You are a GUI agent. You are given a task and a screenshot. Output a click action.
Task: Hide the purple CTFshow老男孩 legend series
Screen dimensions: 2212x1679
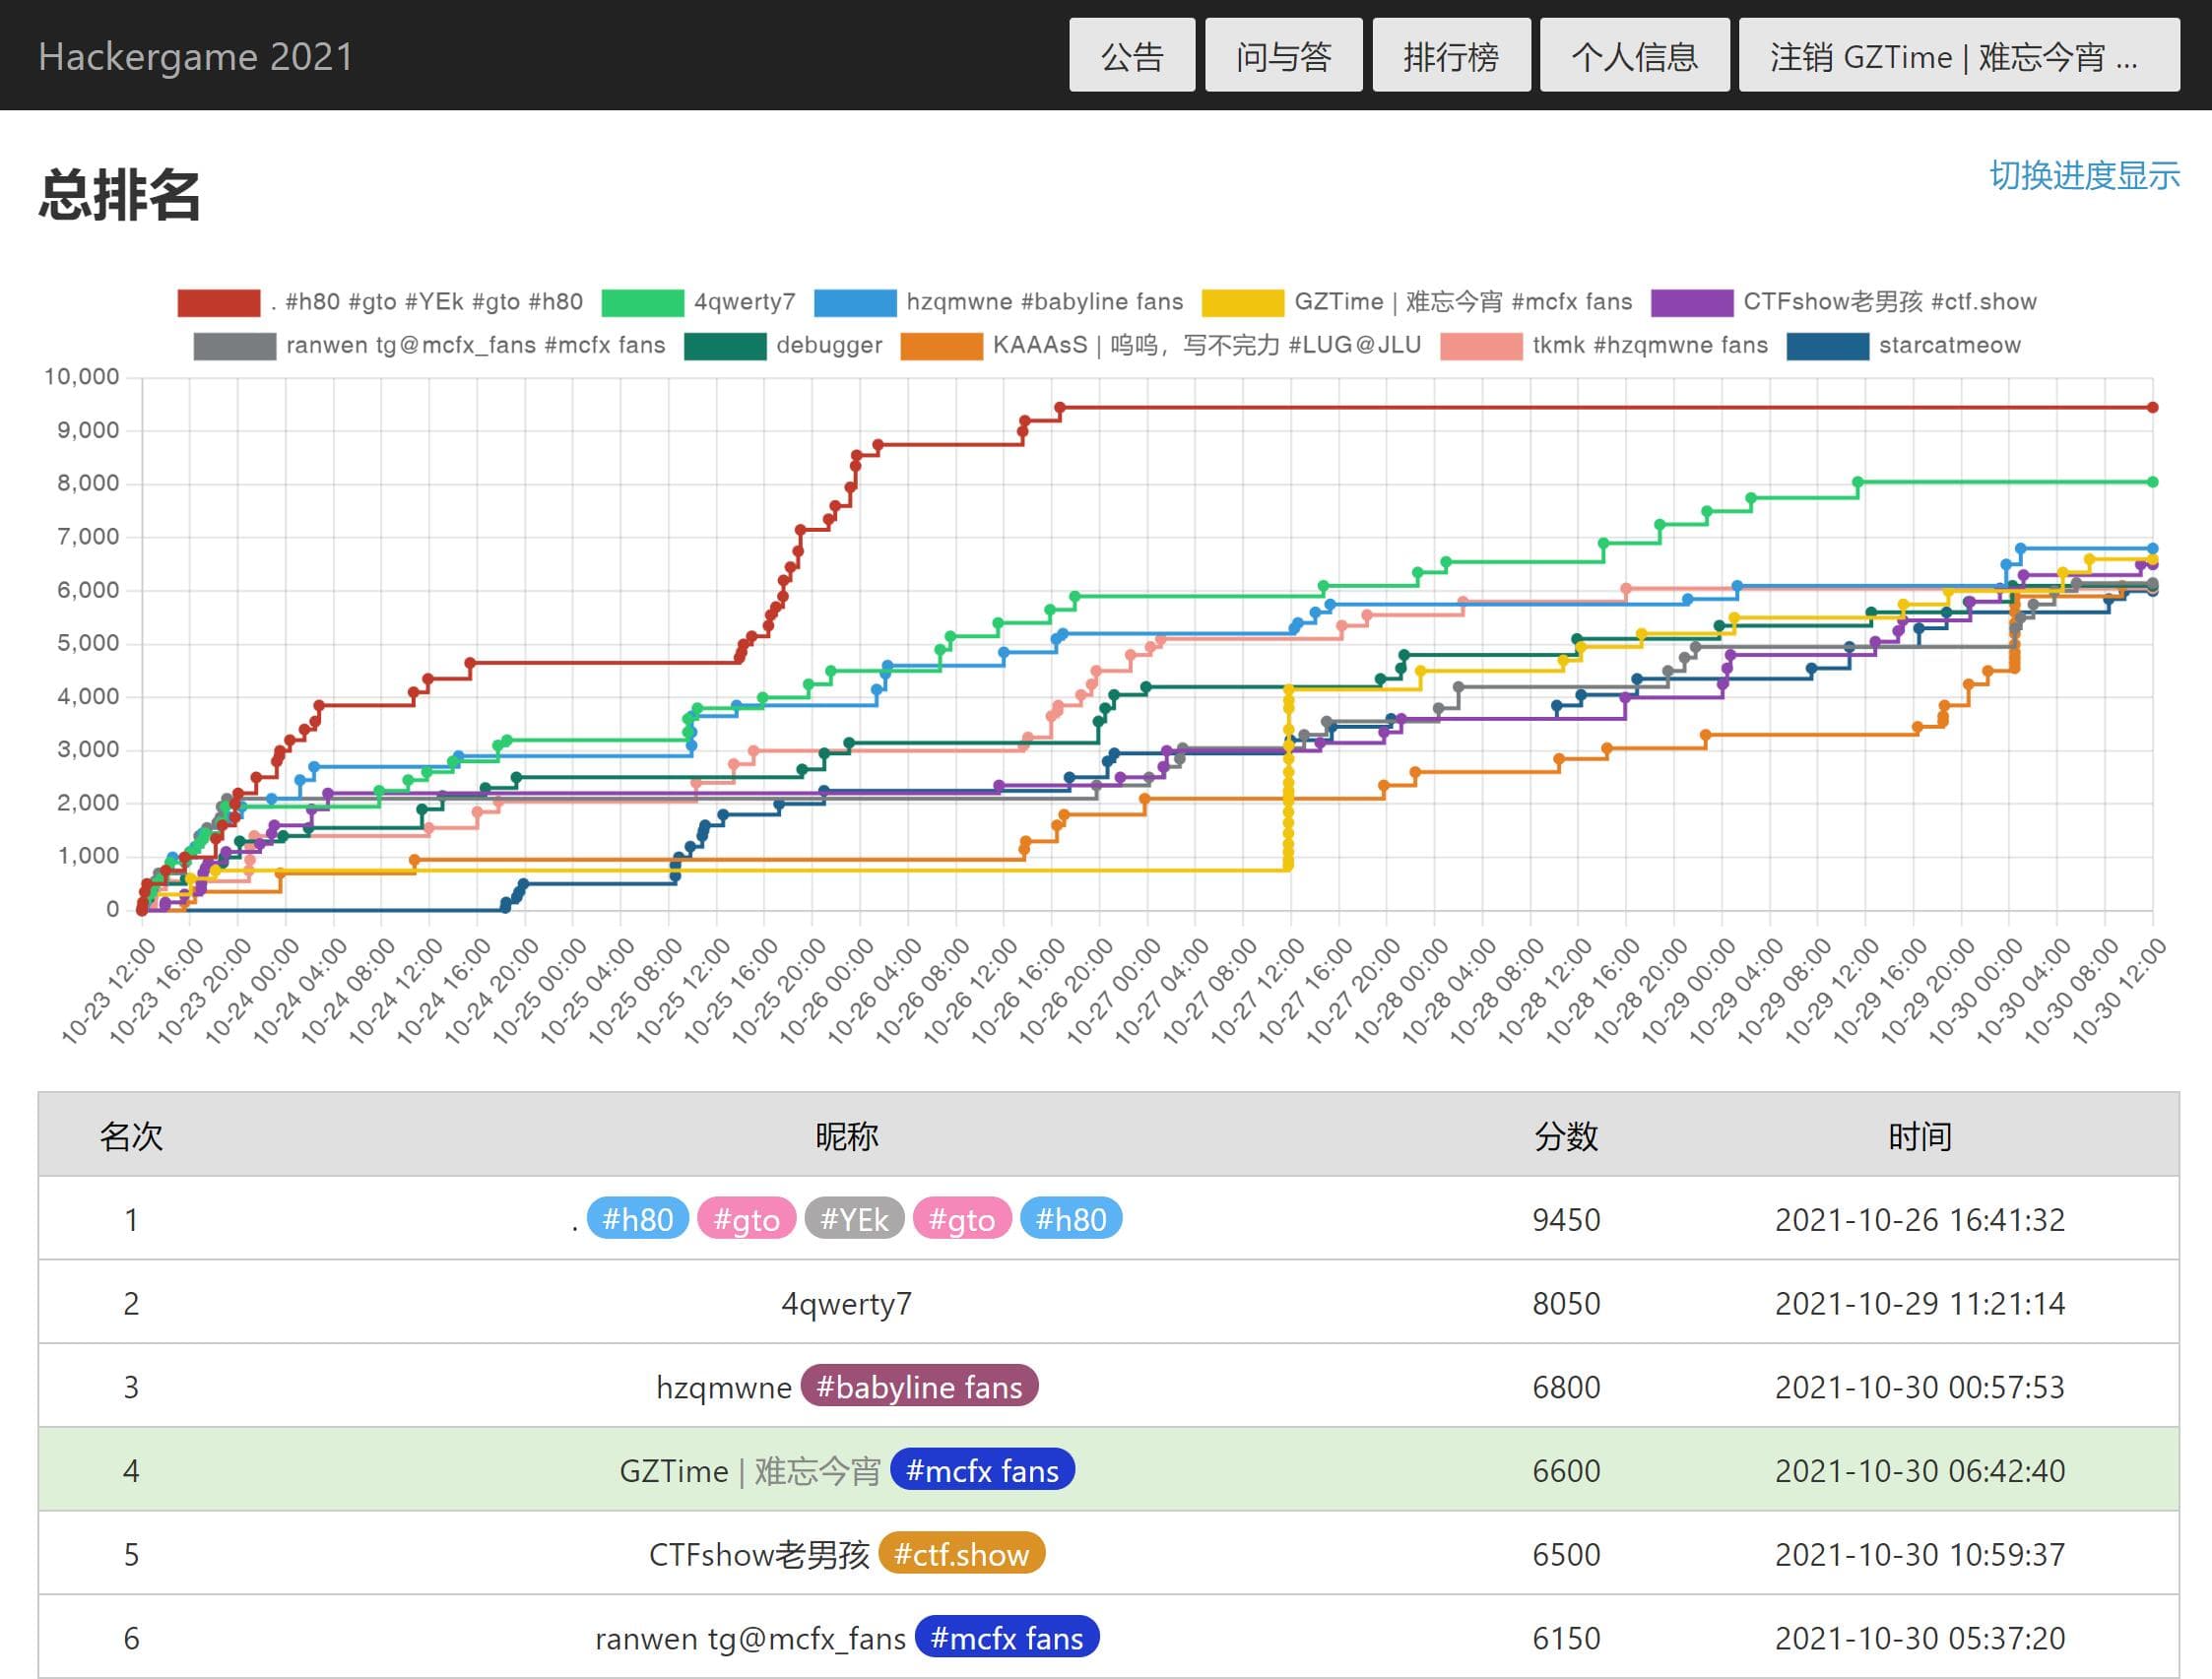pyautogui.click(x=1691, y=302)
